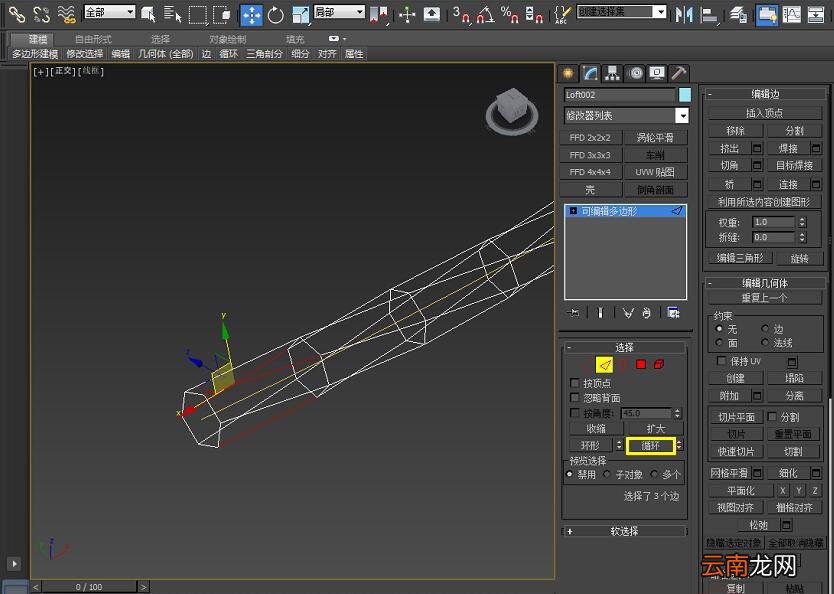Click the Select Object arrow icon
Screen dimensions: 834x594
pos(148,14)
